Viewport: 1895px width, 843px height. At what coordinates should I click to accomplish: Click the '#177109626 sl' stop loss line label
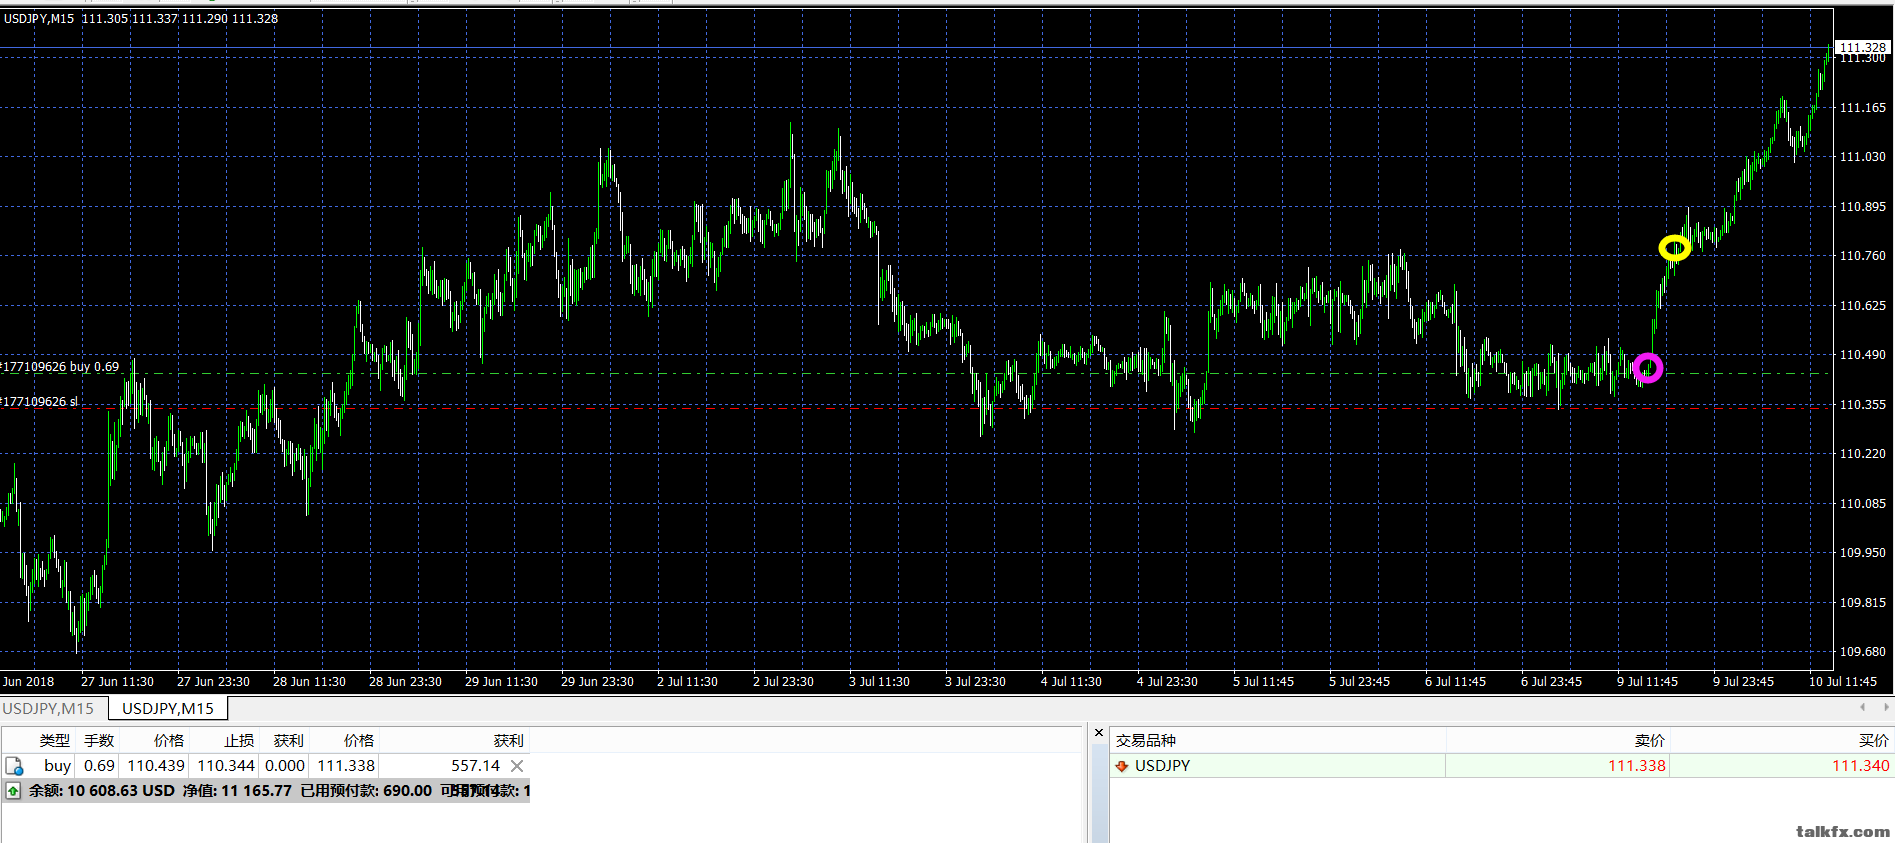(40, 402)
